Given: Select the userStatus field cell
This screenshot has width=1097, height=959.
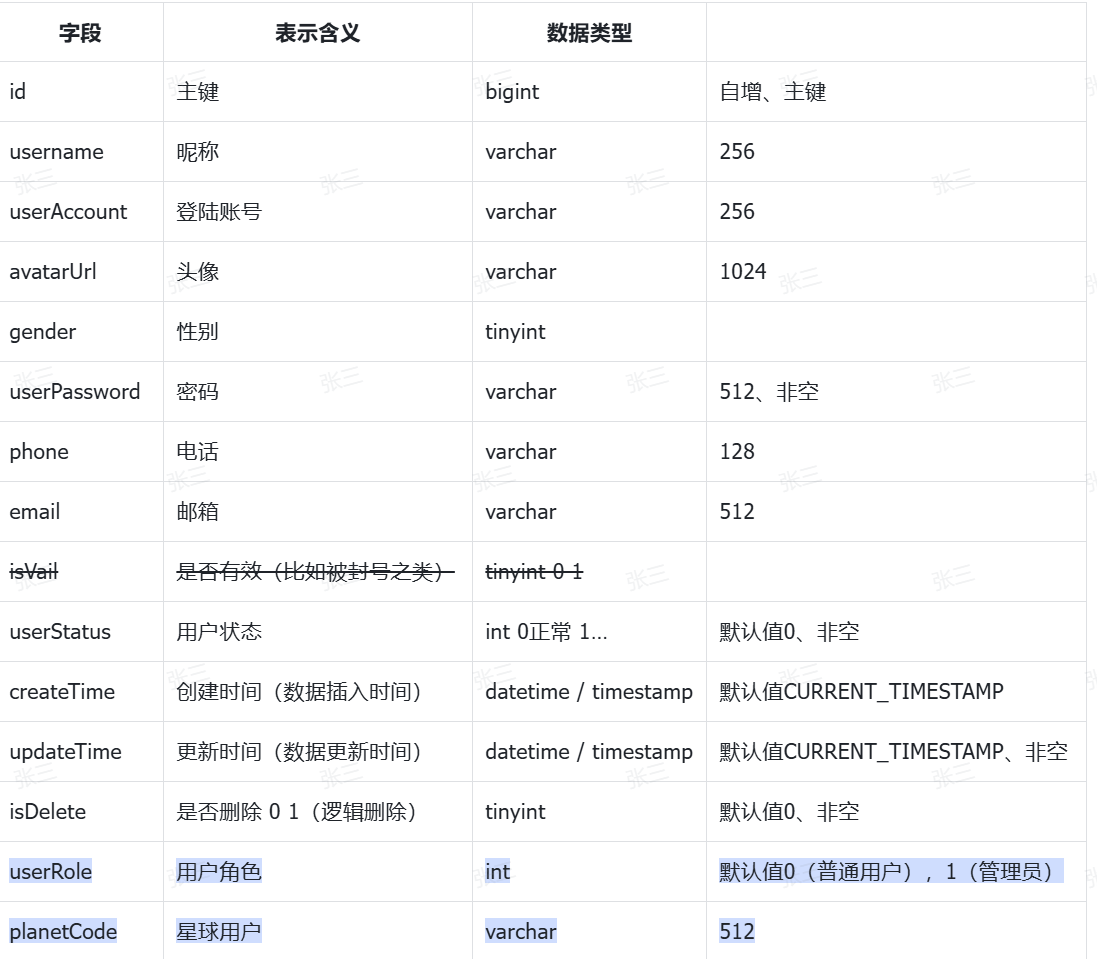Looking at the screenshot, I should tap(60, 632).
